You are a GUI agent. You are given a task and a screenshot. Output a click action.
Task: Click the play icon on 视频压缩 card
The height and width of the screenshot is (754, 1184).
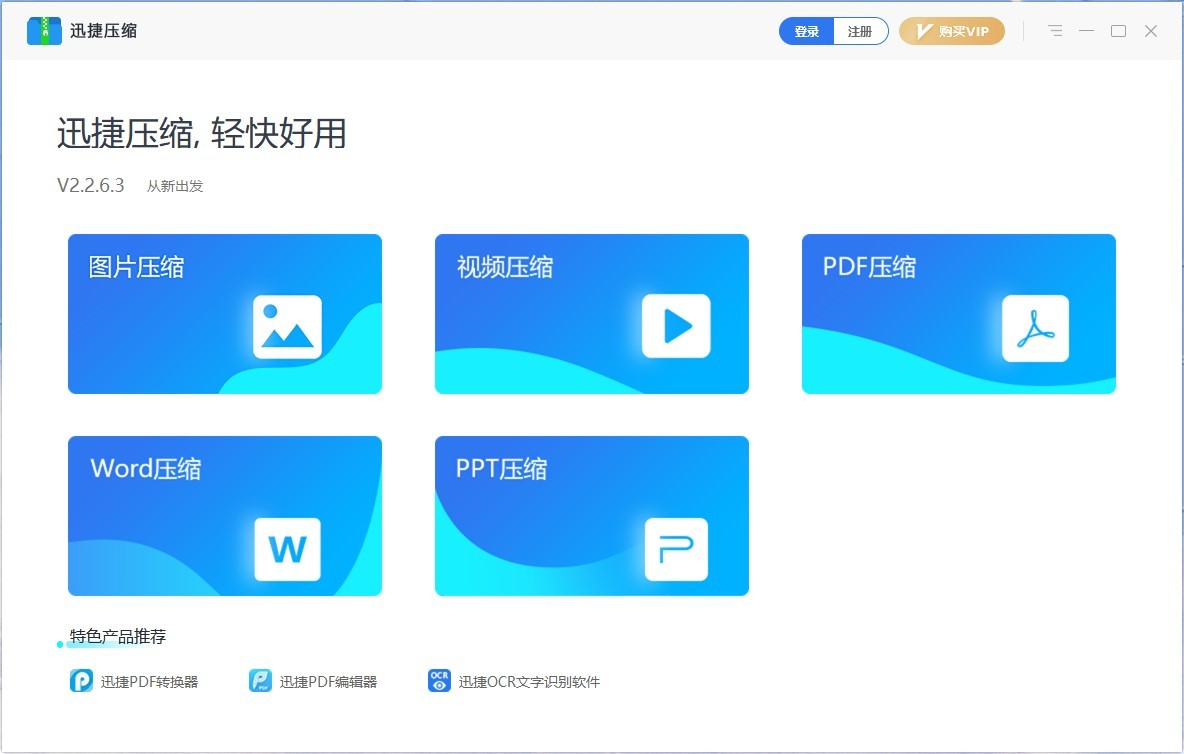pos(676,325)
